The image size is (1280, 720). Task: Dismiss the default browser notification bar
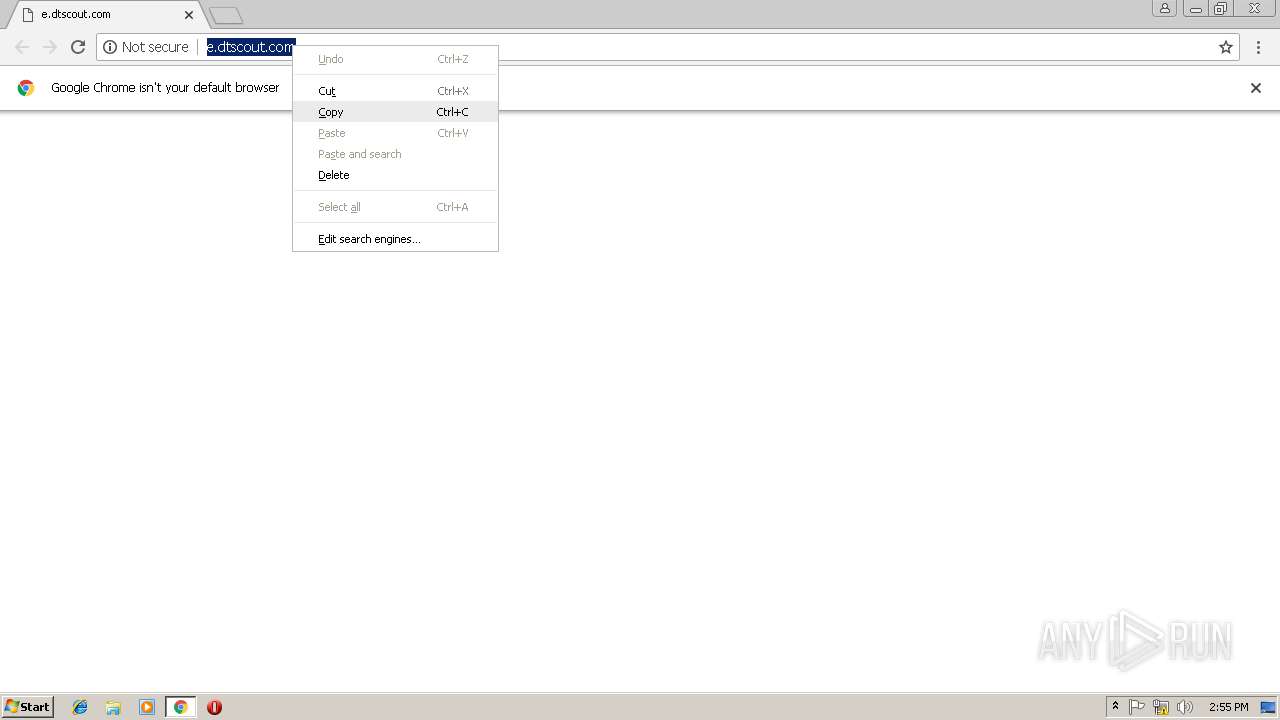tap(1256, 88)
